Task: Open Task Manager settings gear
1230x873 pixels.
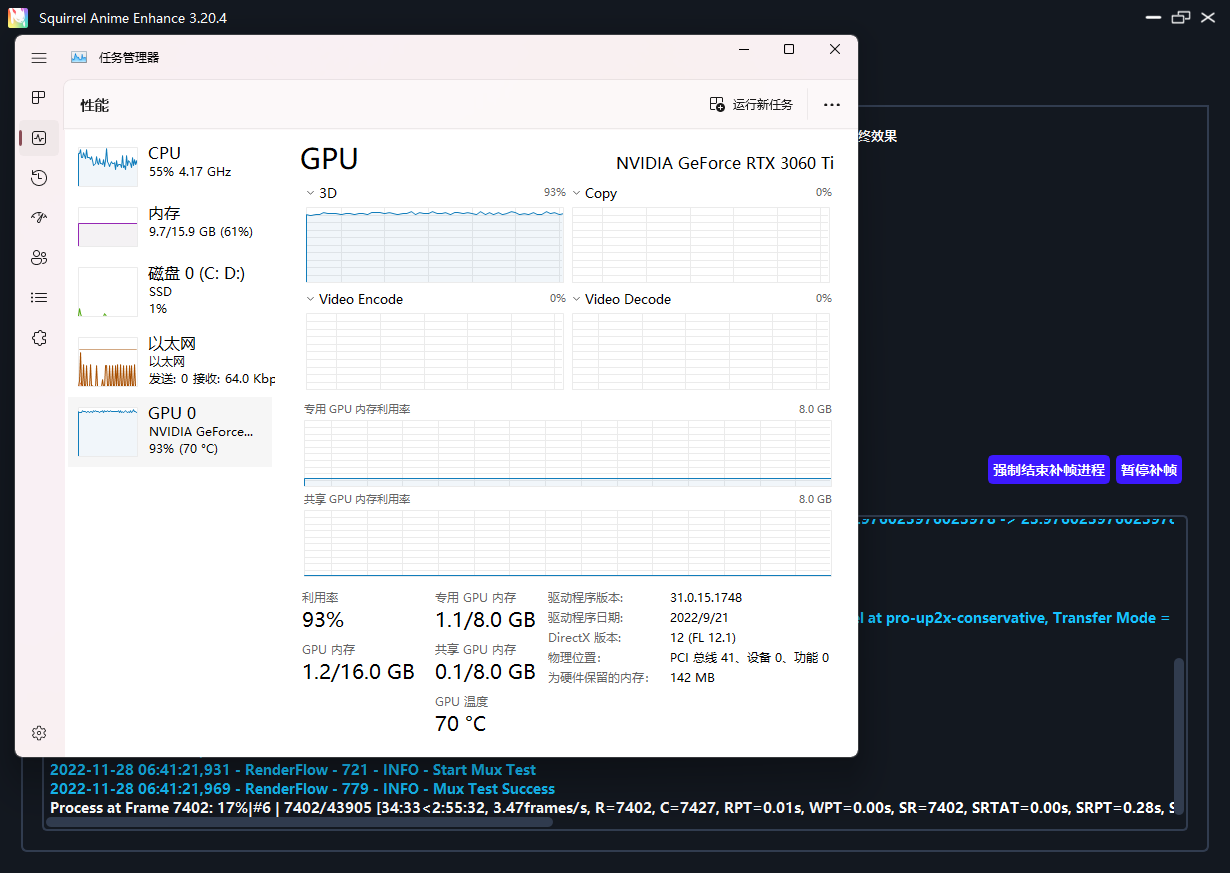Action: point(39,733)
